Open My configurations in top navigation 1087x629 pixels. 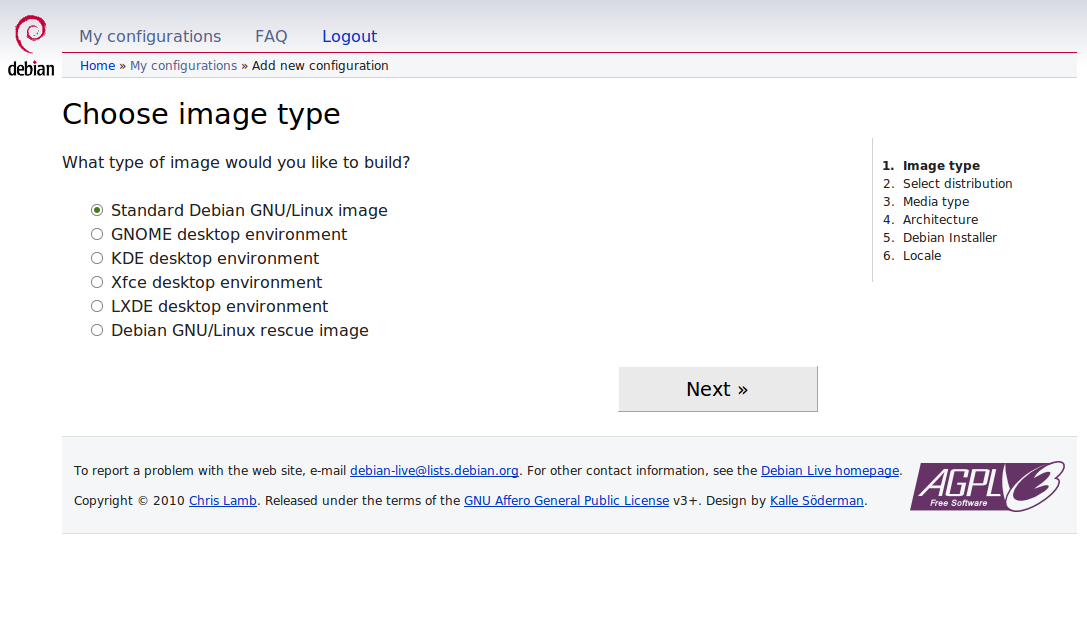[150, 36]
